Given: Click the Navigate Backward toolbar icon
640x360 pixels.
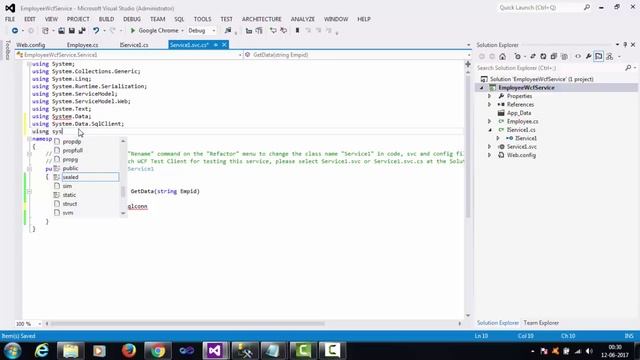Looking at the screenshot, I should (x=15, y=31).
